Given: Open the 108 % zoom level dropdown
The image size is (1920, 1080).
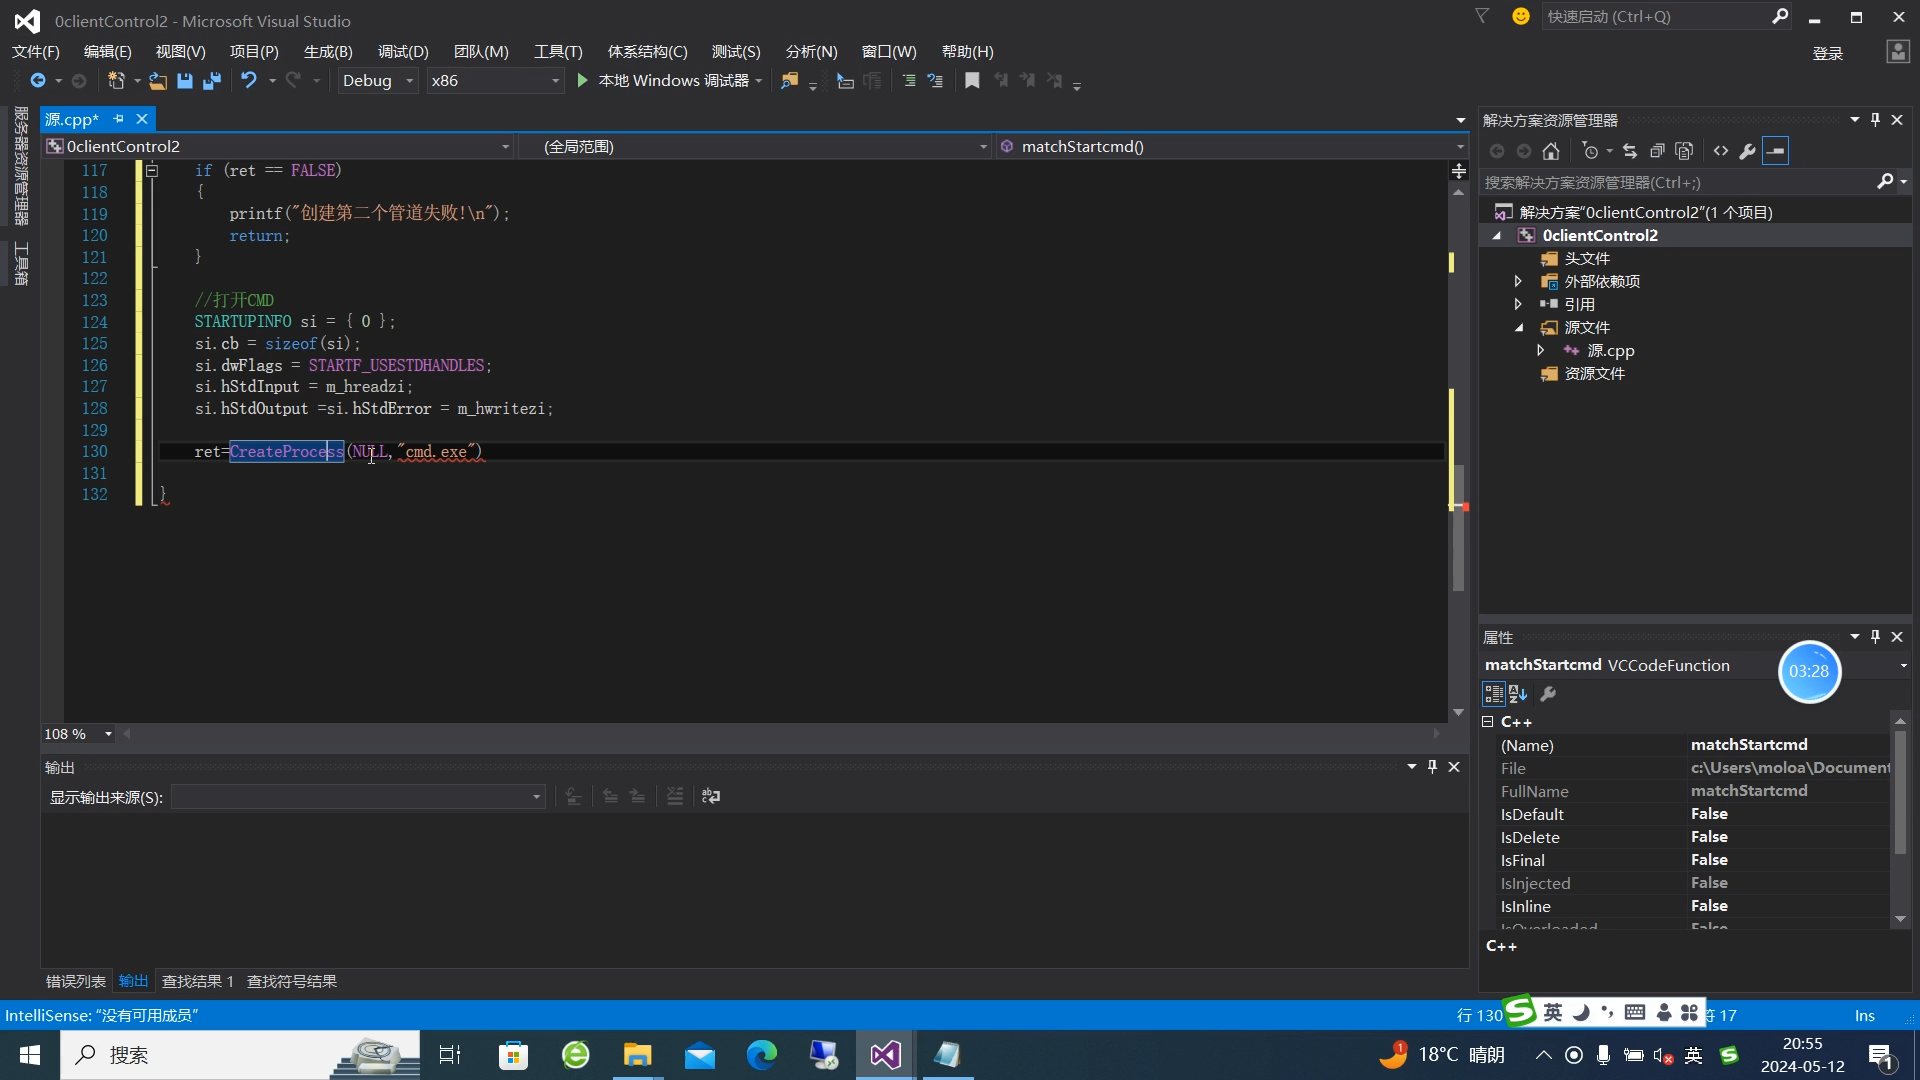Looking at the screenshot, I should [78, 735].
